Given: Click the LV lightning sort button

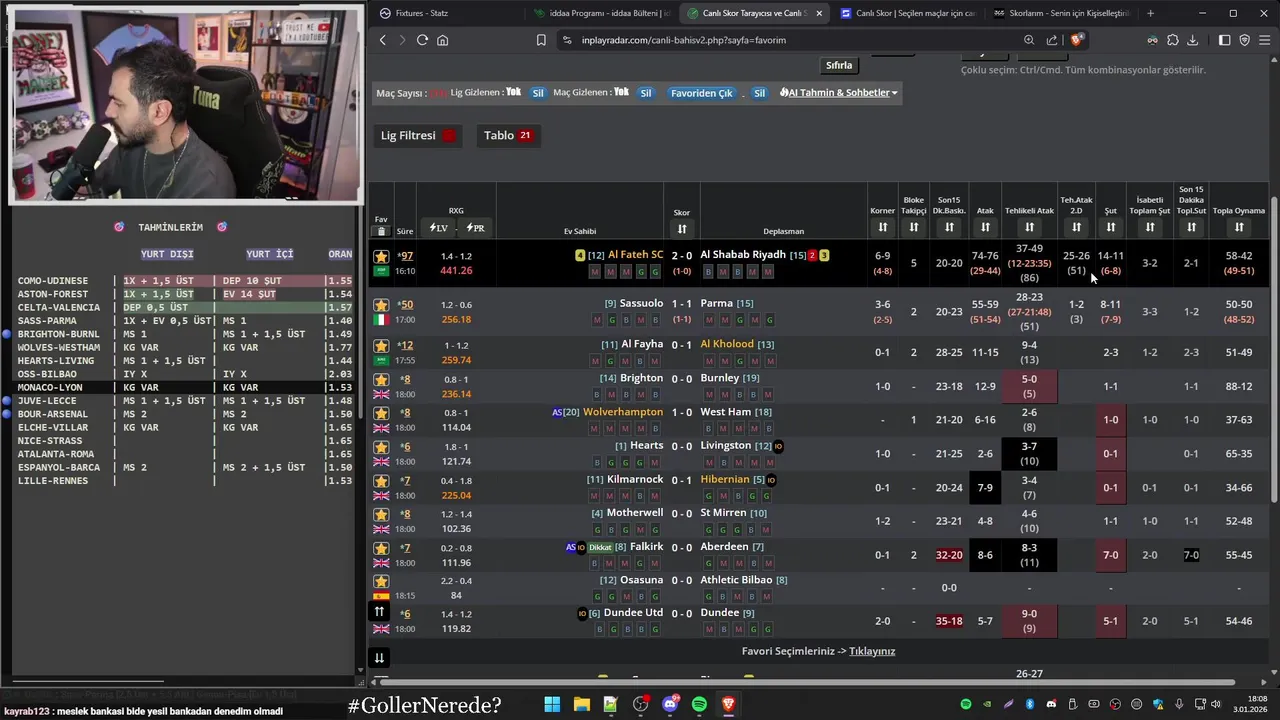Looking at the screenshot, I should [437, 228].
